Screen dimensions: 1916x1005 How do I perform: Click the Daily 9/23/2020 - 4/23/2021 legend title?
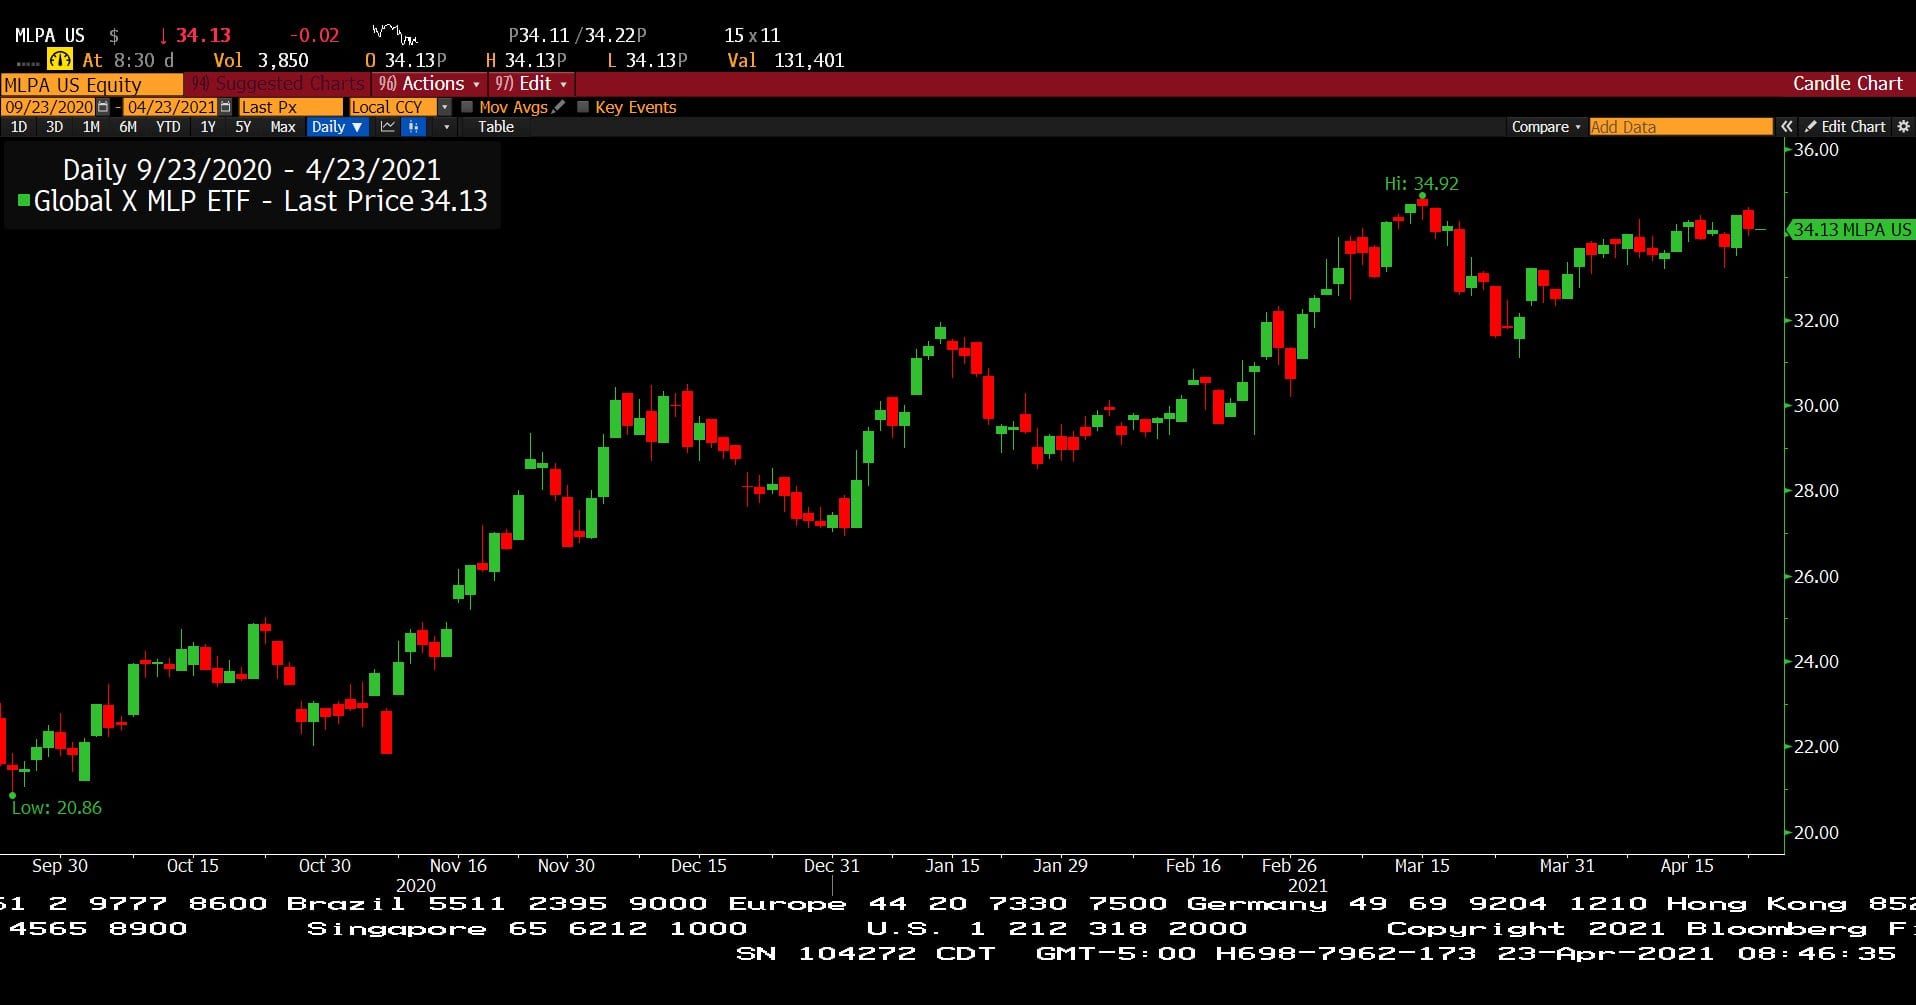coord(252,170)
